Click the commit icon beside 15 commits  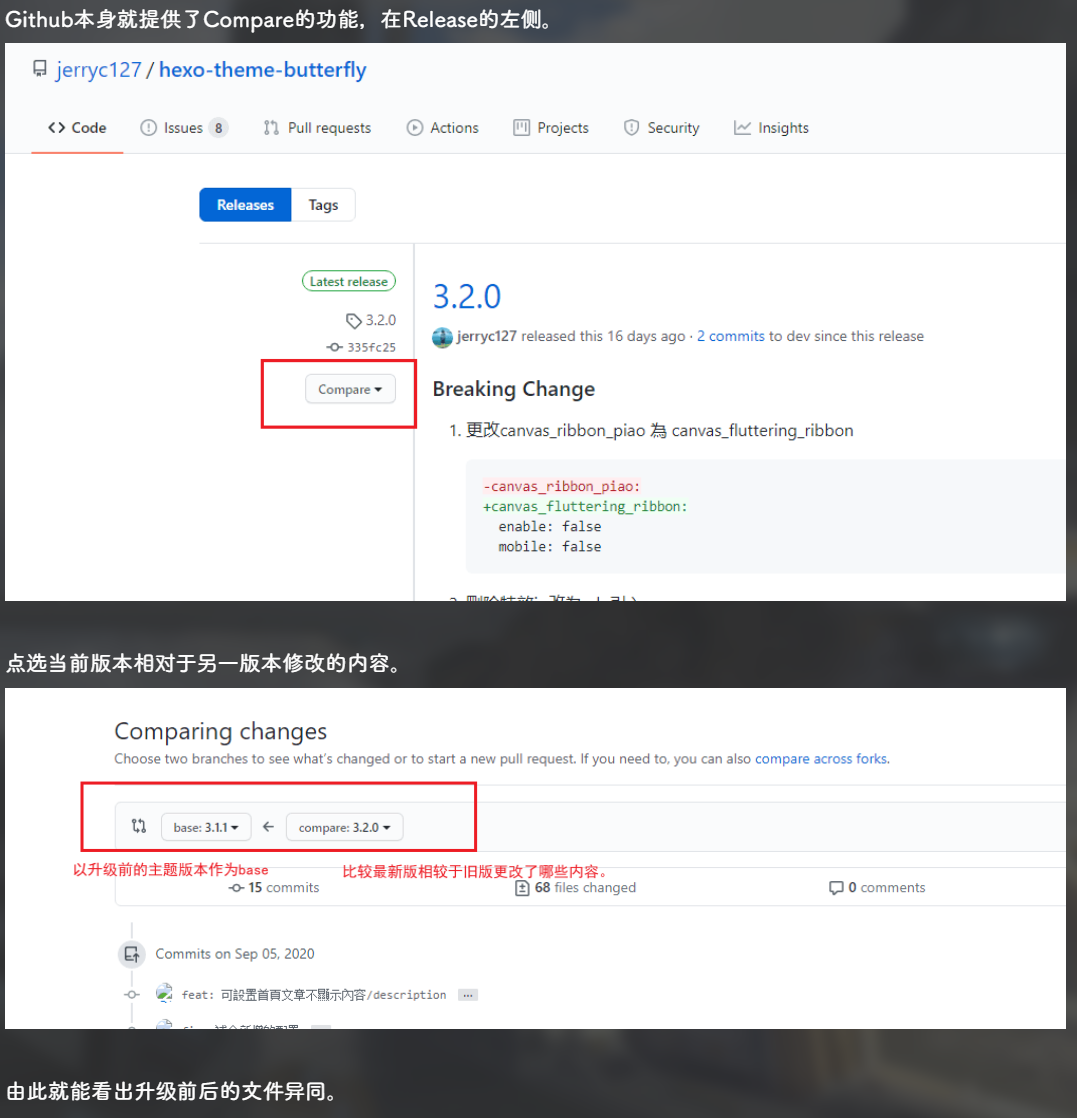coord(237,888)
